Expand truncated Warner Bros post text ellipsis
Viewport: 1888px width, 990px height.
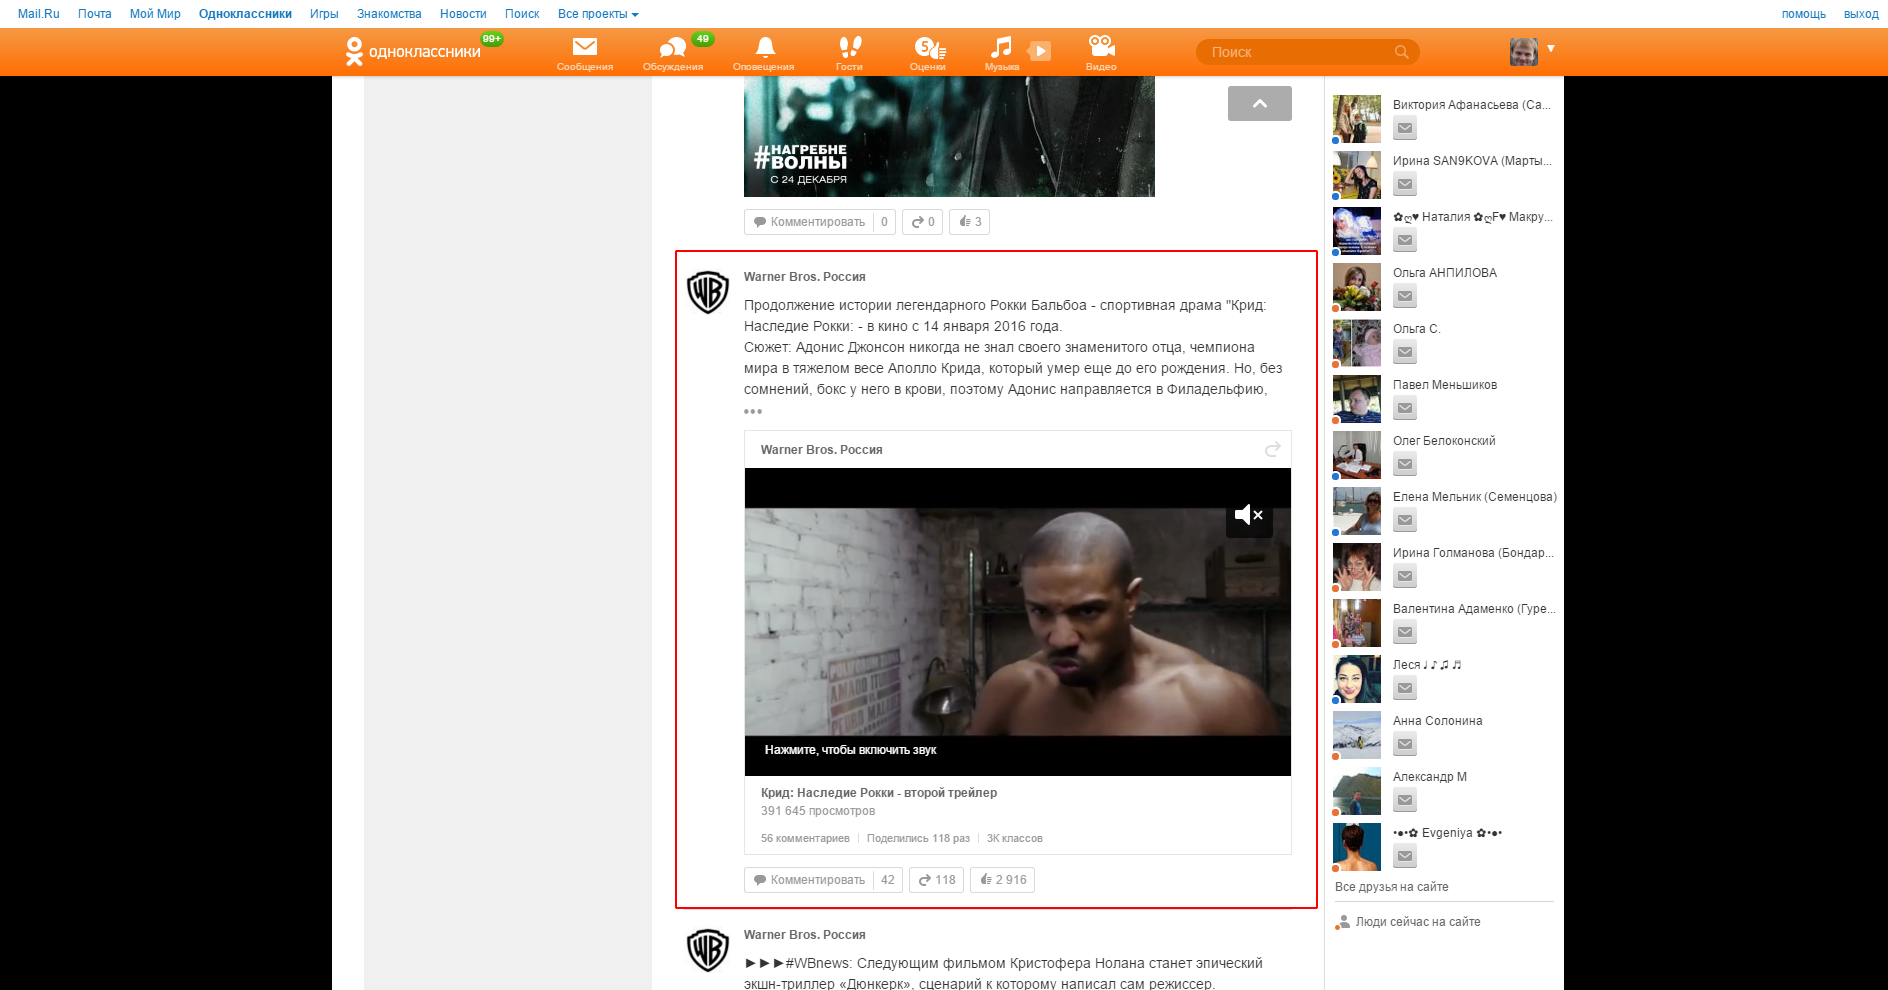point(753,411)
